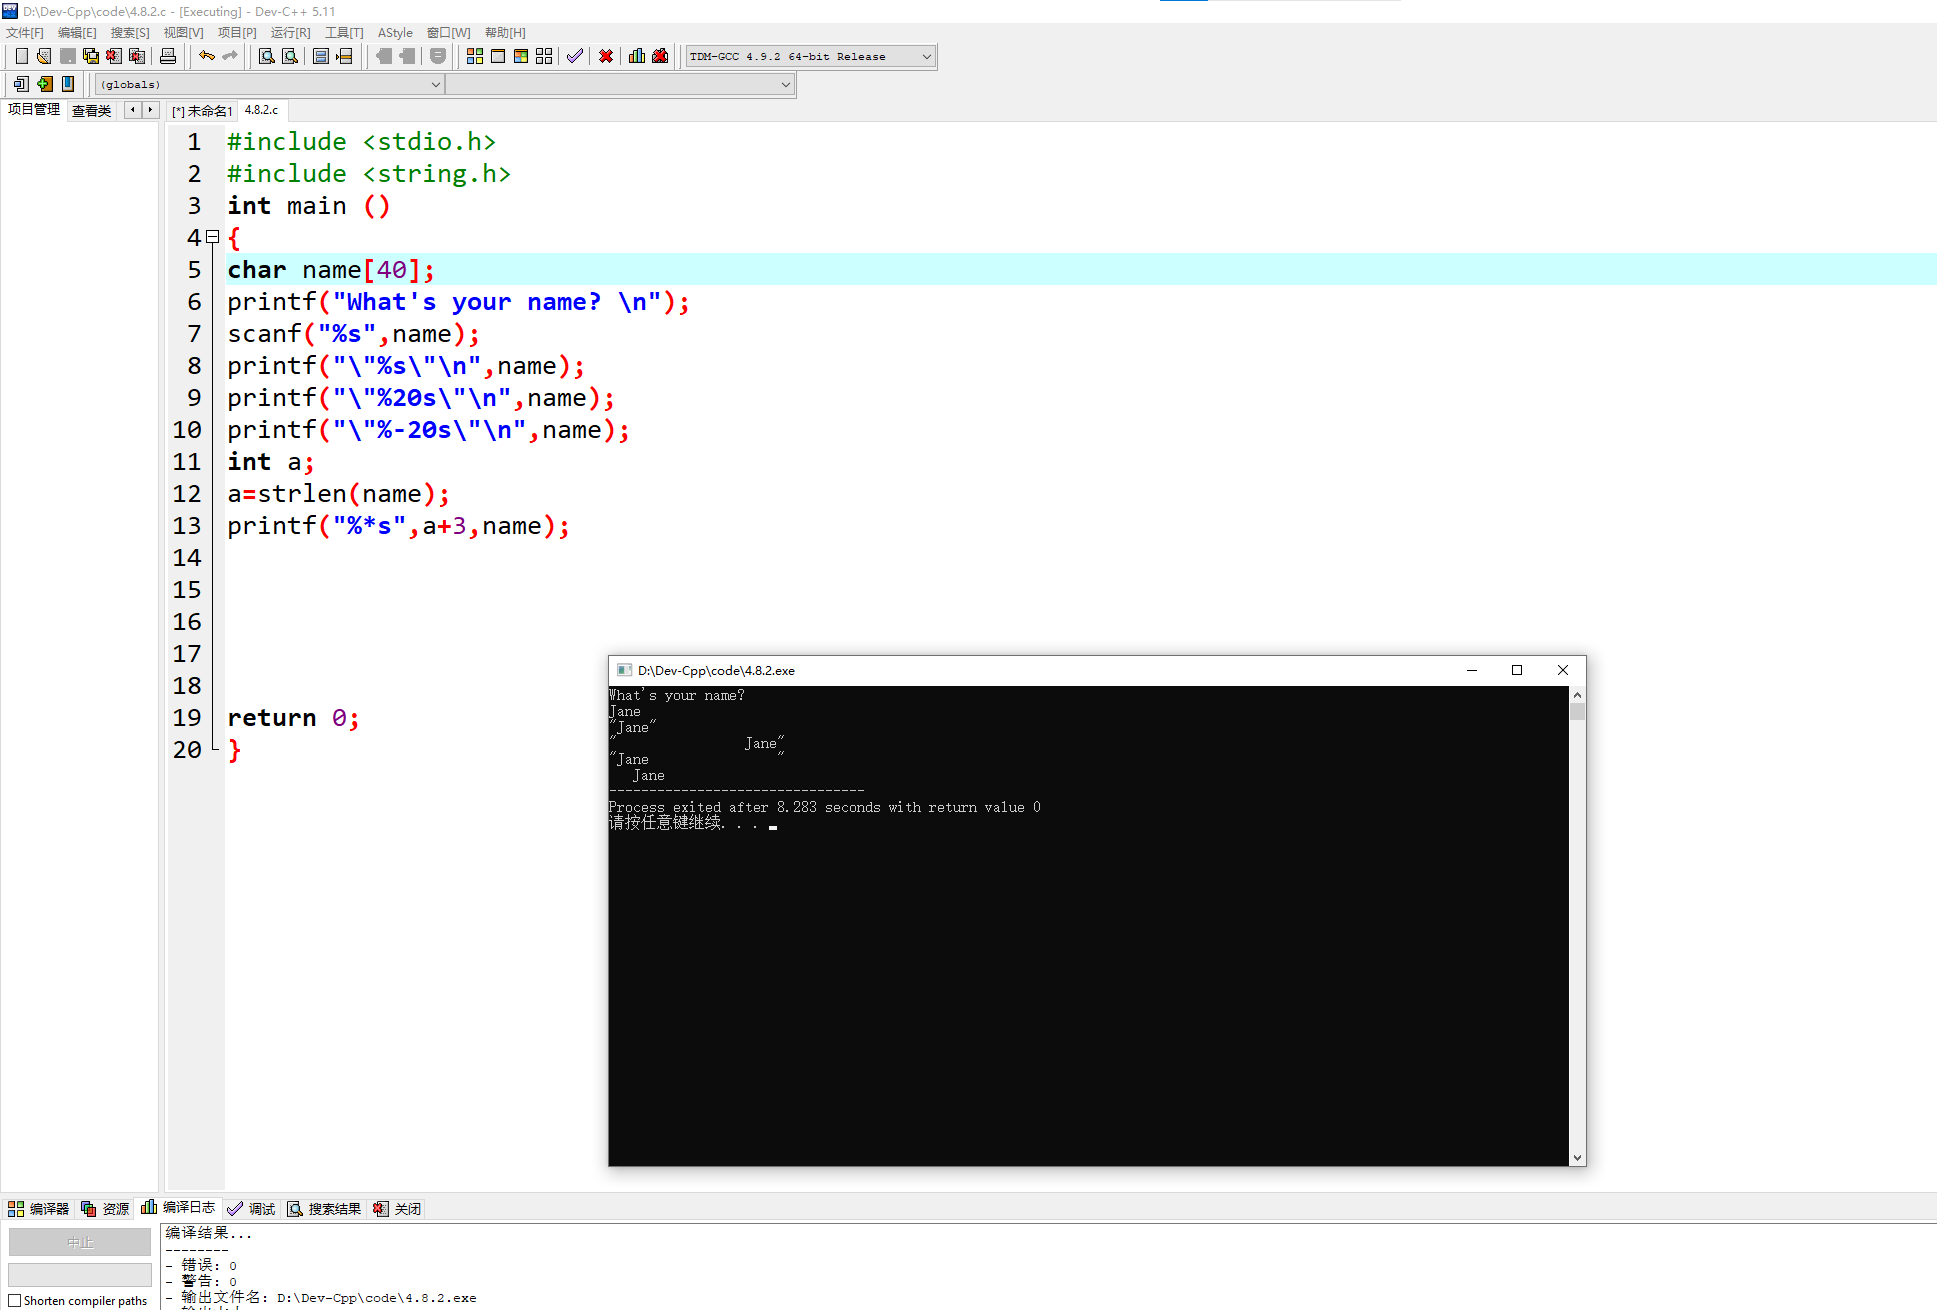The height and width of the screenshot is (1310, 1937).
Task: Click the 关闭 button in bottom panel
Action: click(x=397, y=1208)
